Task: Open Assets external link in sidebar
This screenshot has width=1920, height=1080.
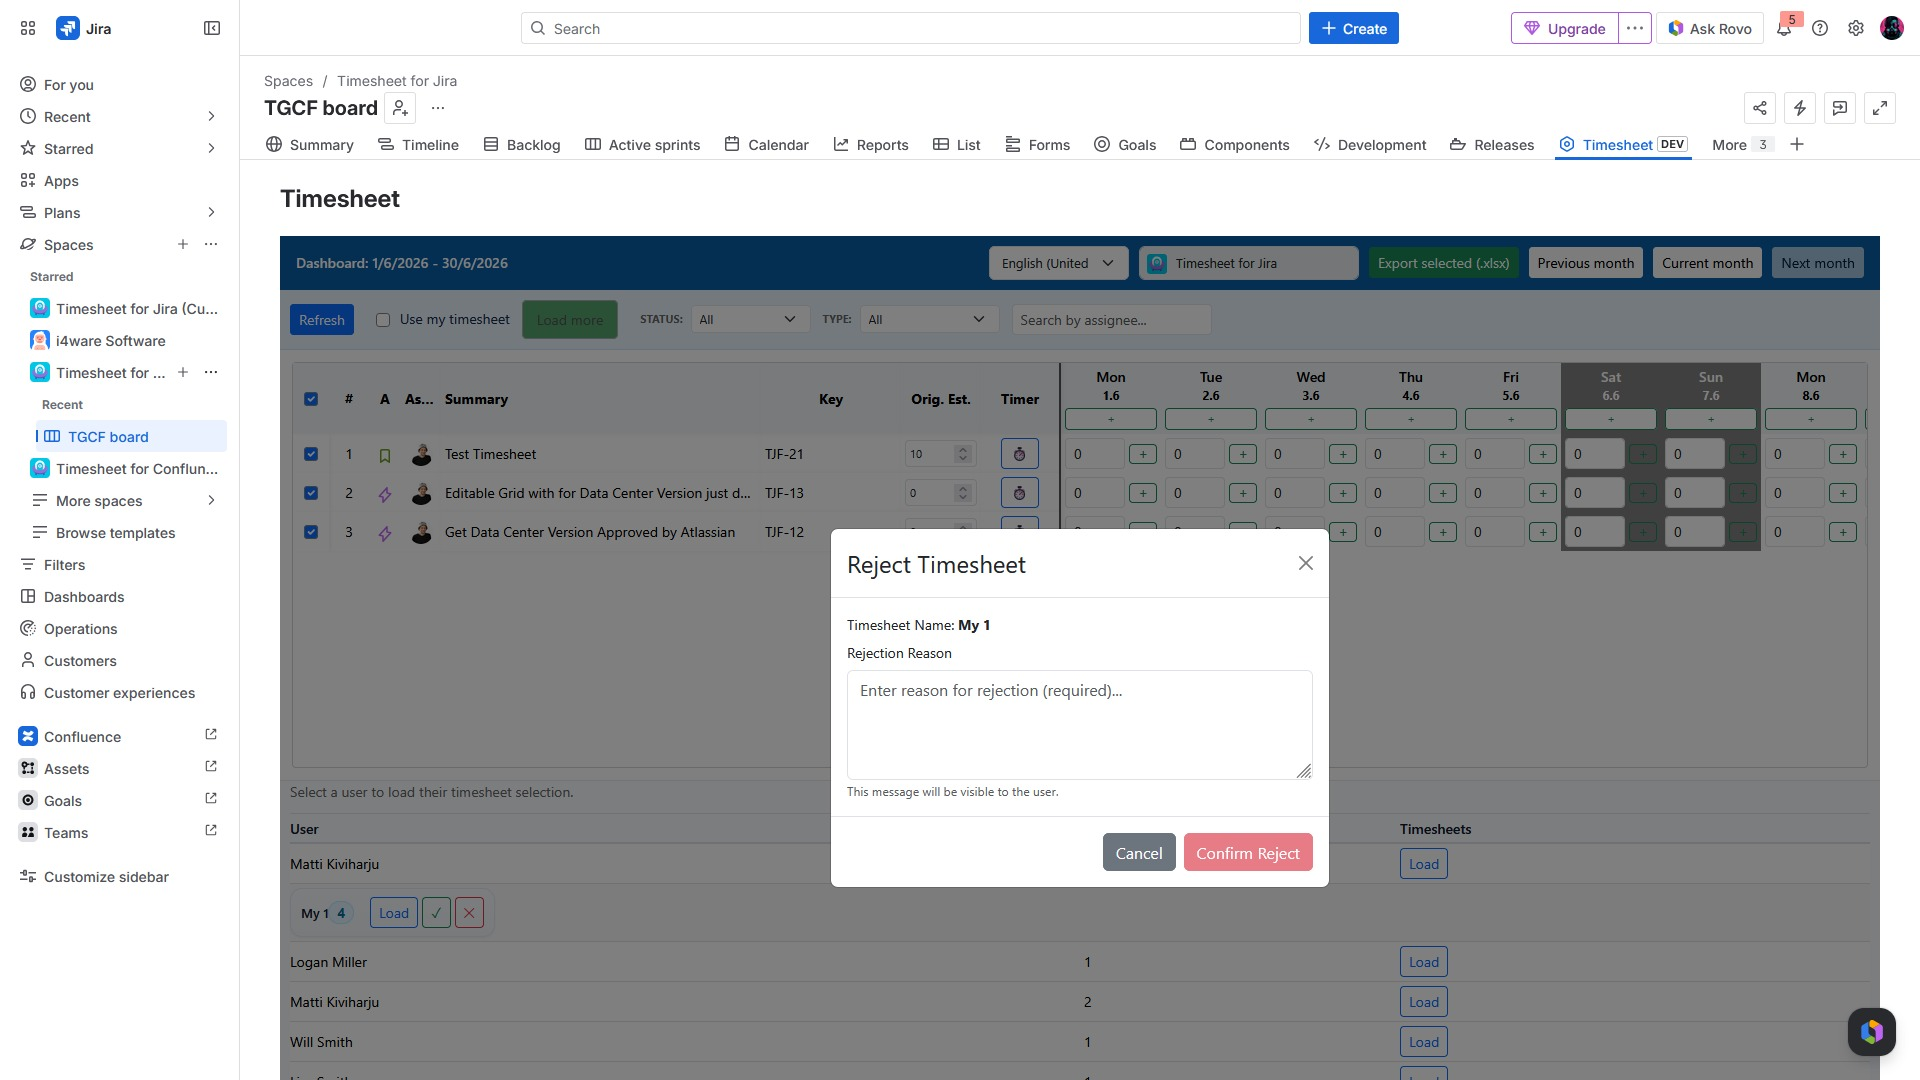Action: click(211, 767)
